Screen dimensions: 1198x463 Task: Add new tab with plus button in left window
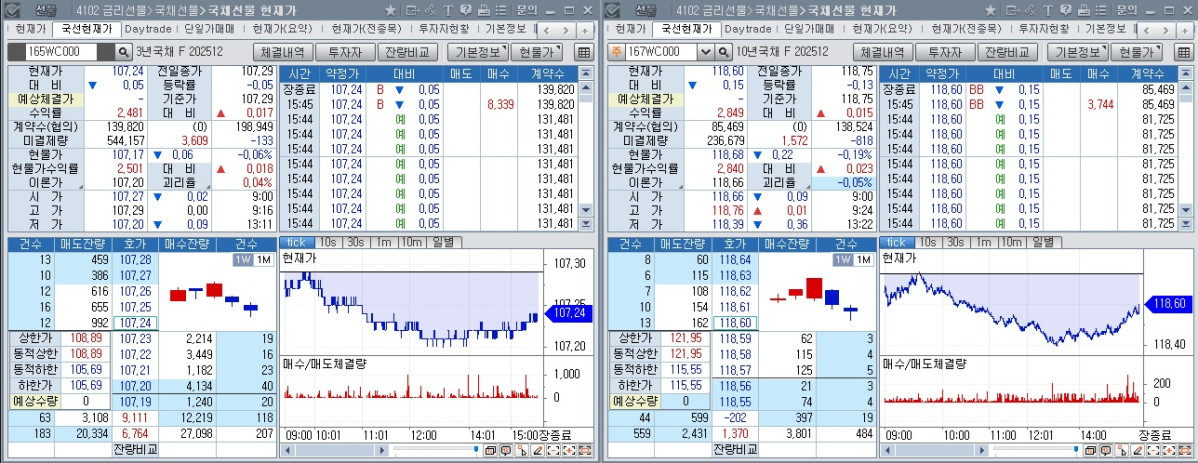(584, 30)
